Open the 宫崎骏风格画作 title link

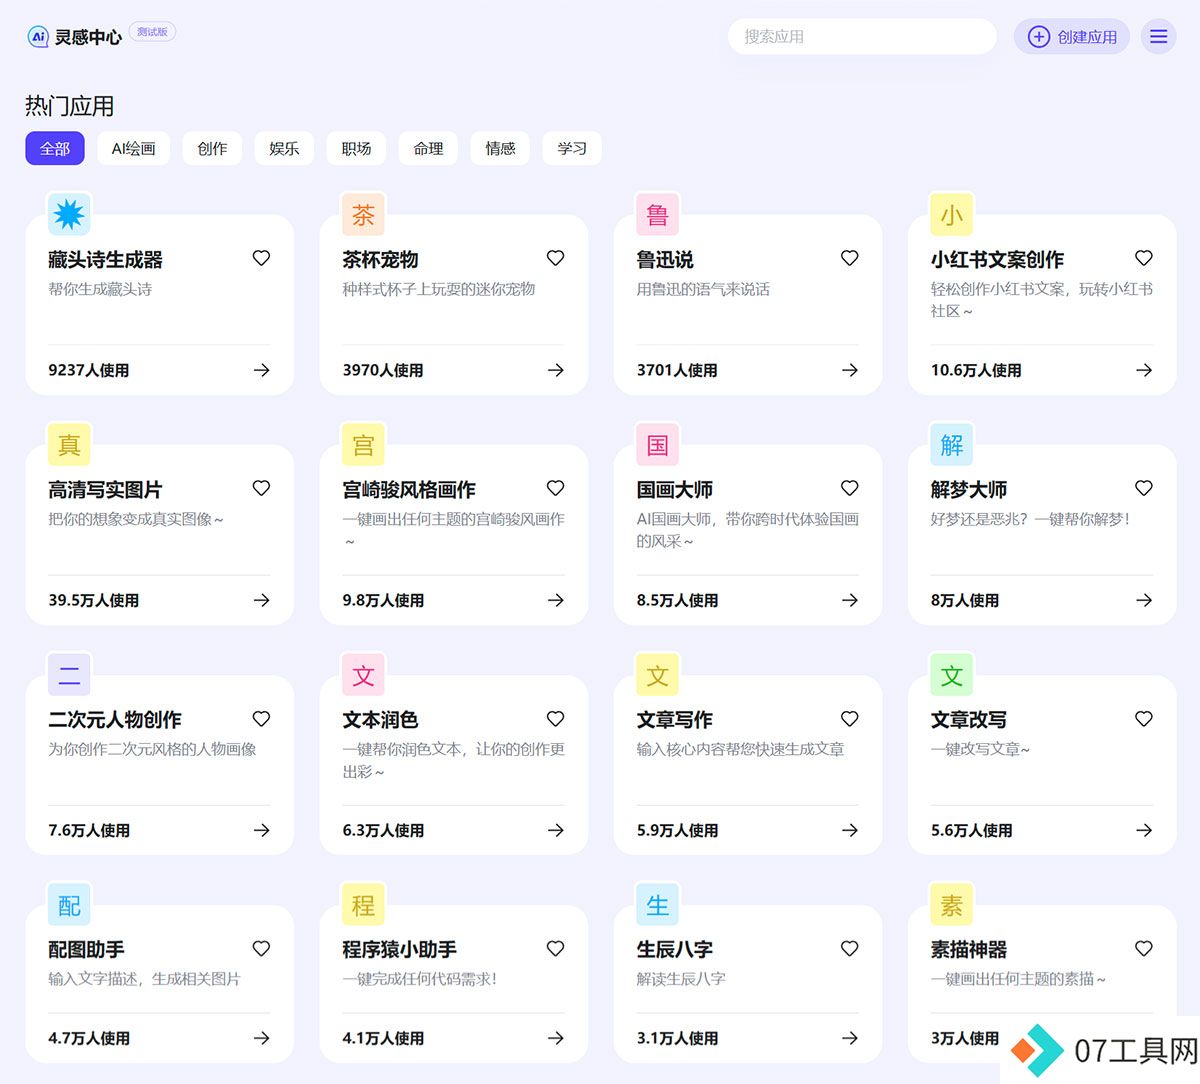(x=409, y=490)
